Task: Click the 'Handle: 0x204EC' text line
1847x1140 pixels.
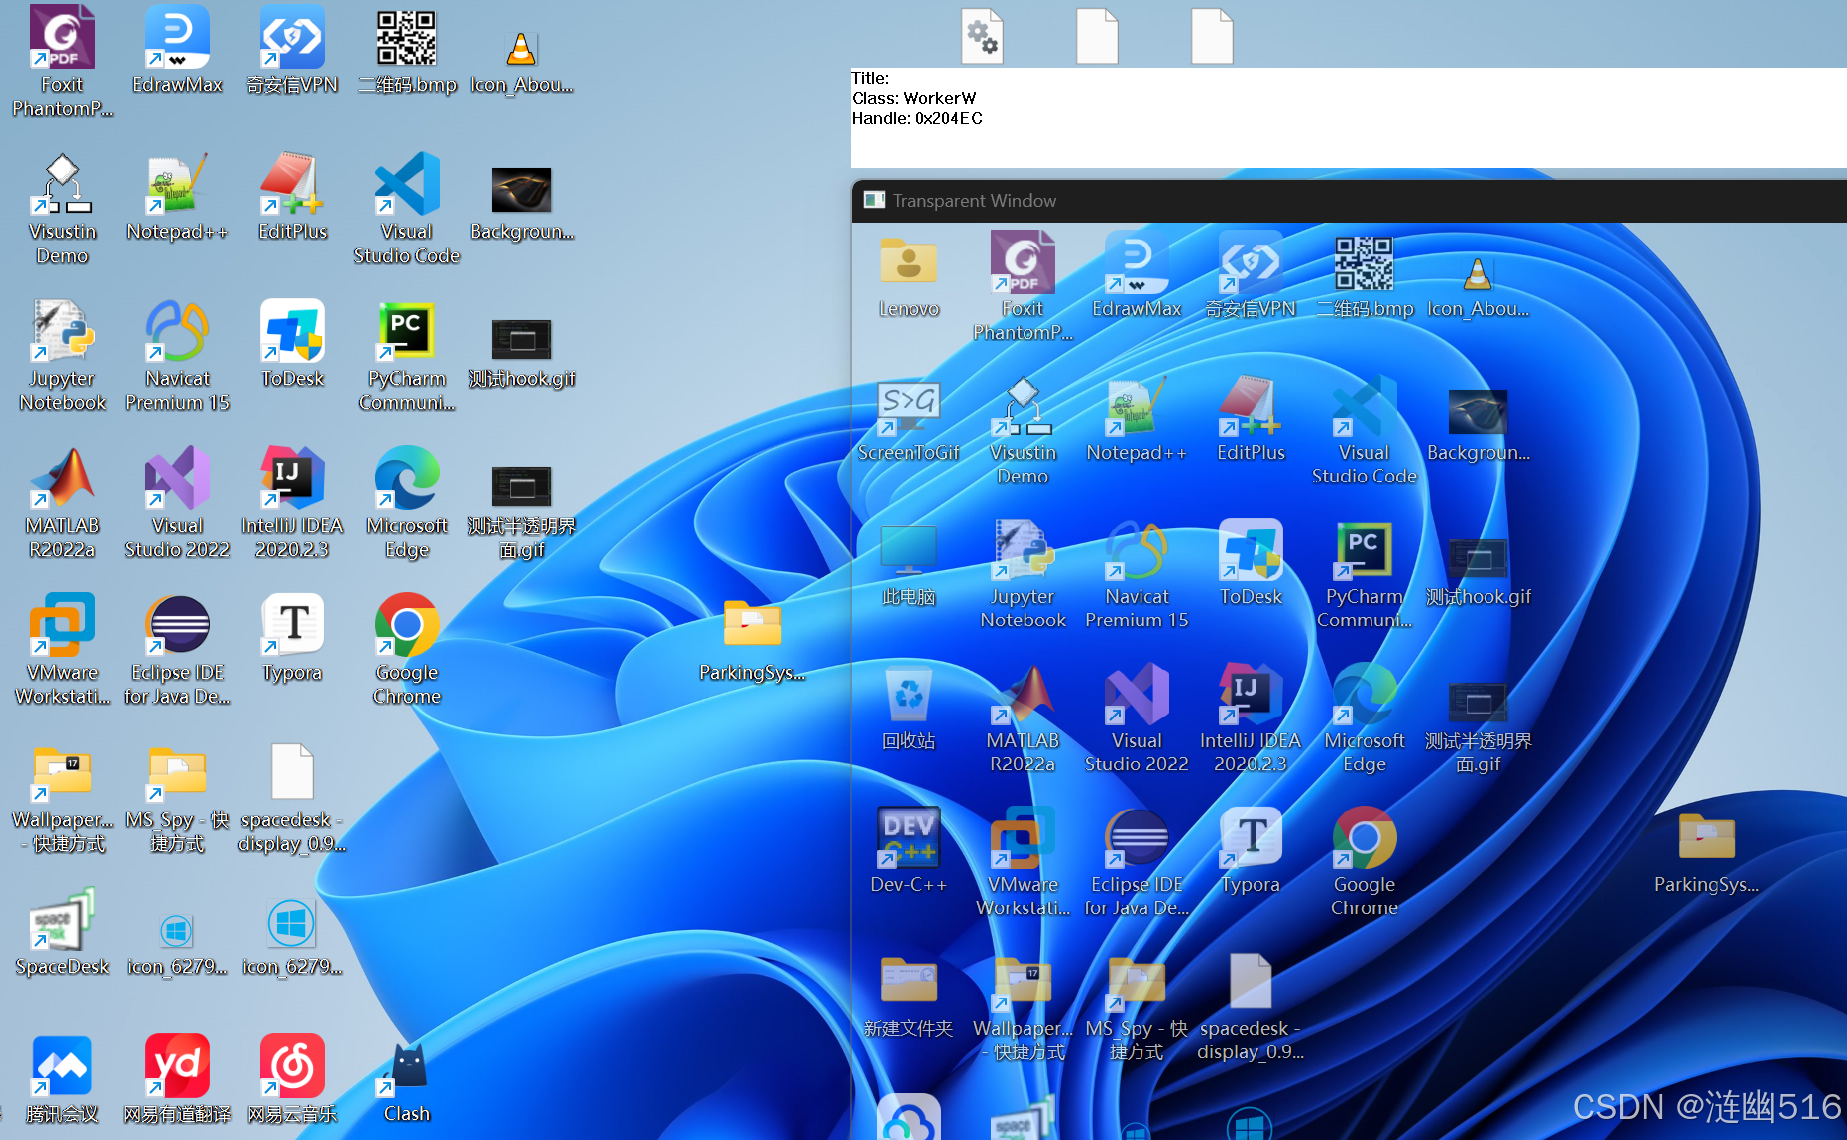Action: tap(917, 118)
